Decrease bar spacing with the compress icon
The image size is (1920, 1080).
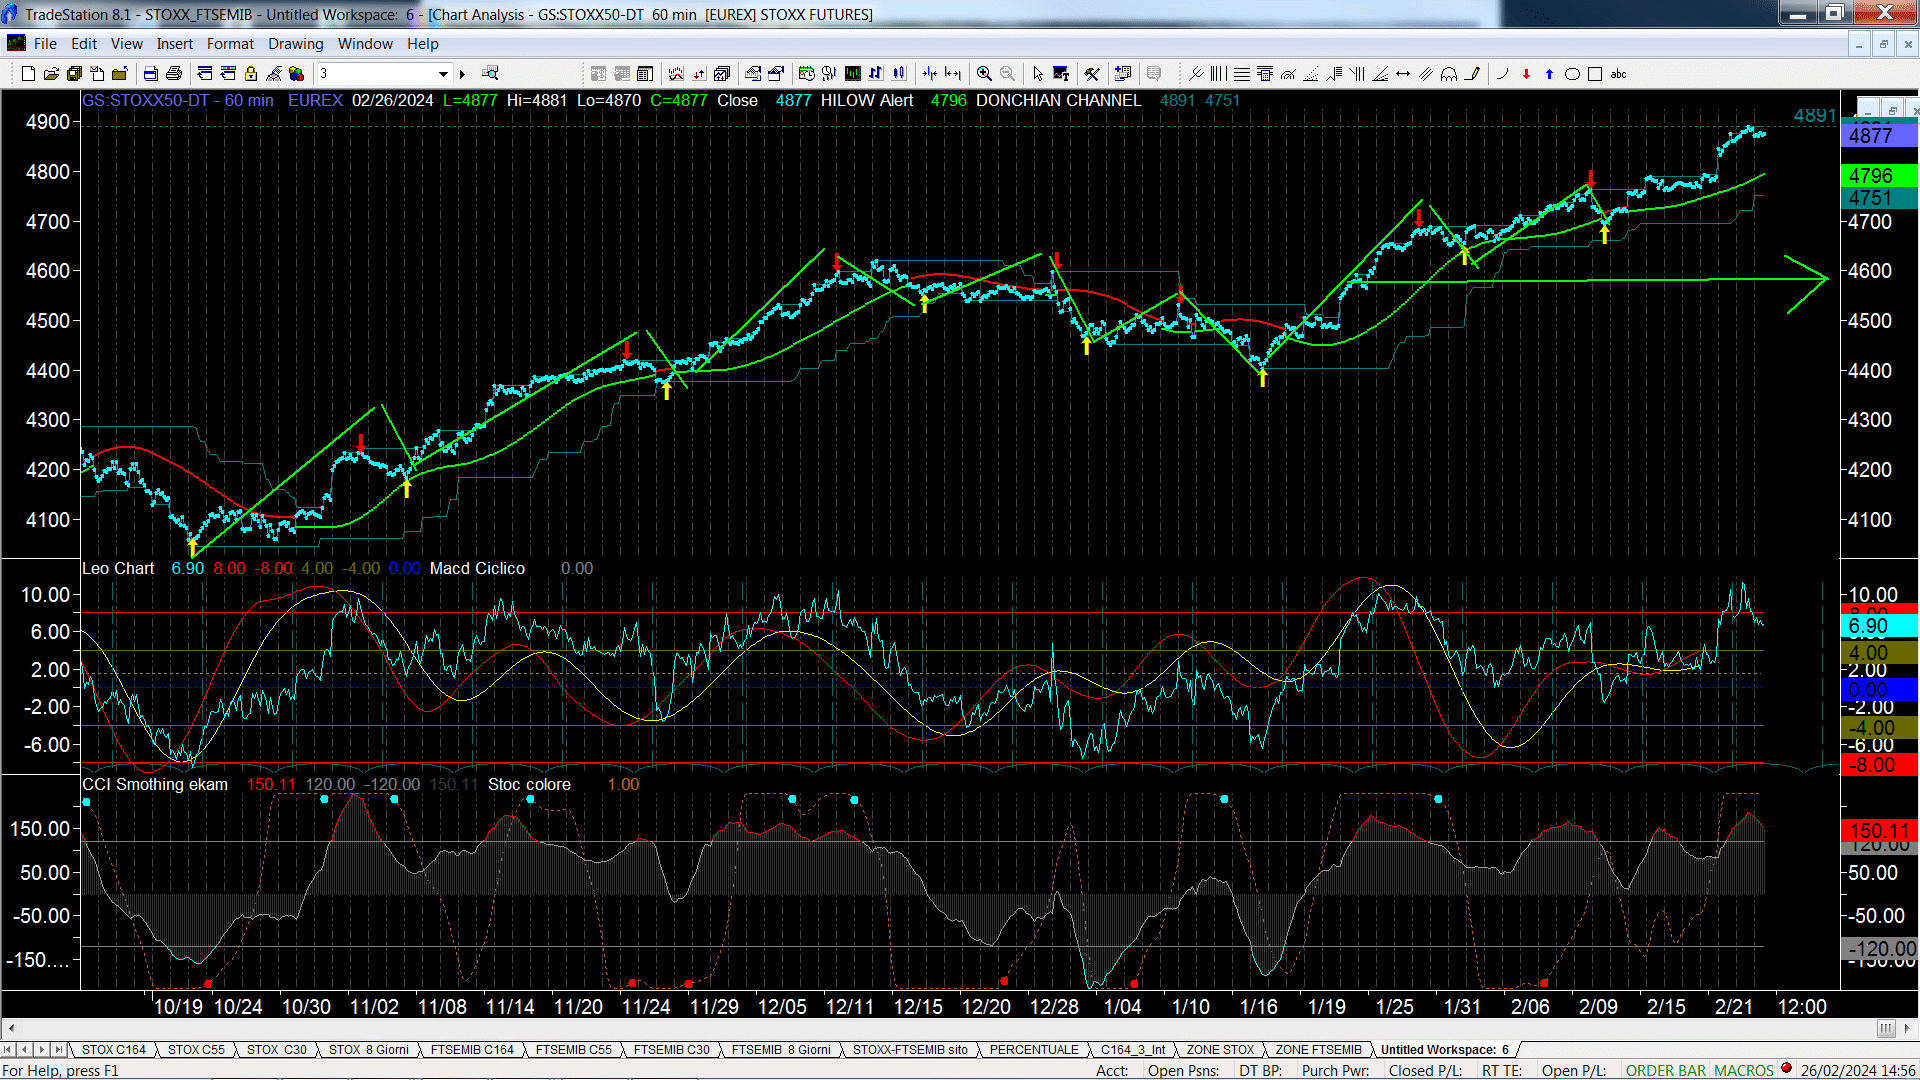click(x=930, y=74)
